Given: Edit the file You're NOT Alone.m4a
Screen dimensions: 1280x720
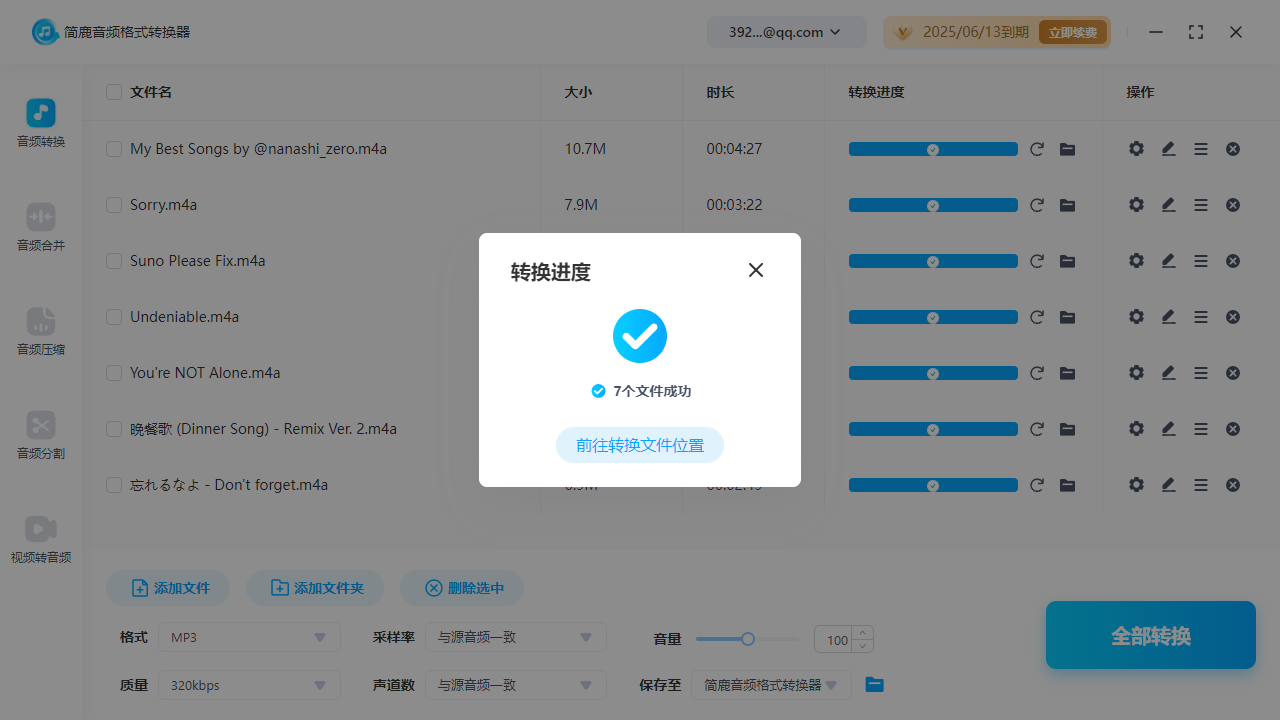Looking at the screenshot, I should click(1167, 373).
